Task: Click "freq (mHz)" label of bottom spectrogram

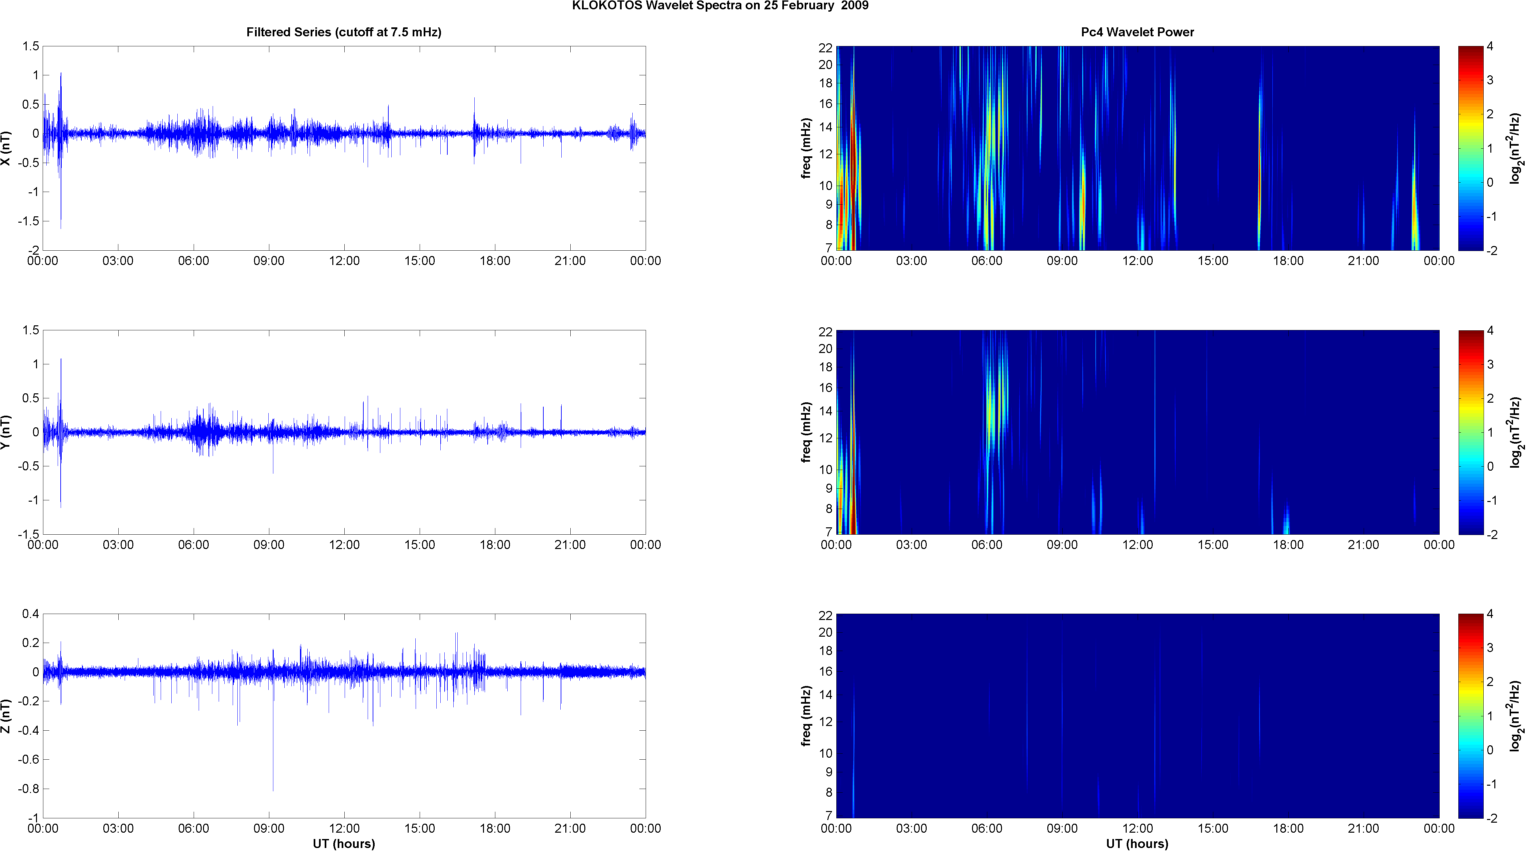Action: click(806, 716)
